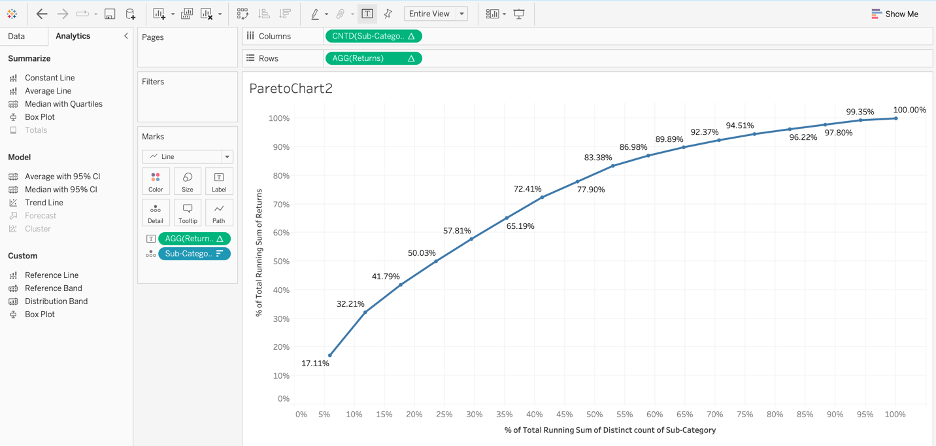
Task: Open the highlight dropdown arrow
Action: click(327, 14)
